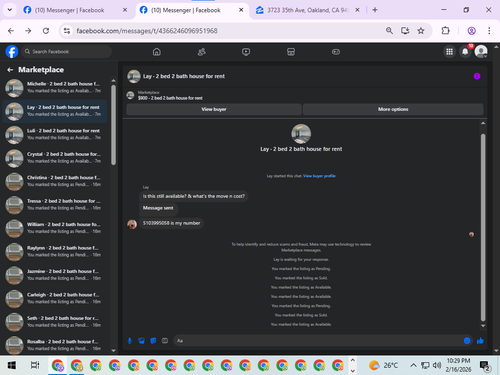Open Windows Start menu
This screenshot has height=375, width=500.
coord(12,365)
